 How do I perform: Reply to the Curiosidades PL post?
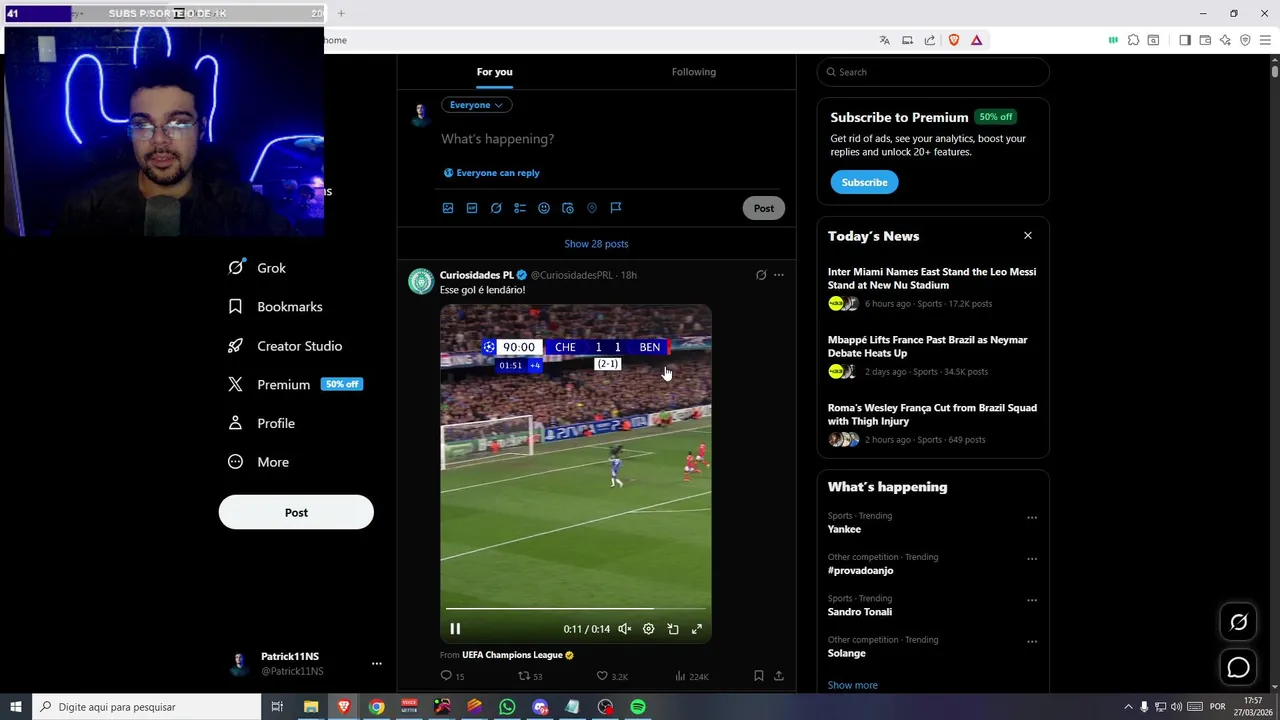452,676
